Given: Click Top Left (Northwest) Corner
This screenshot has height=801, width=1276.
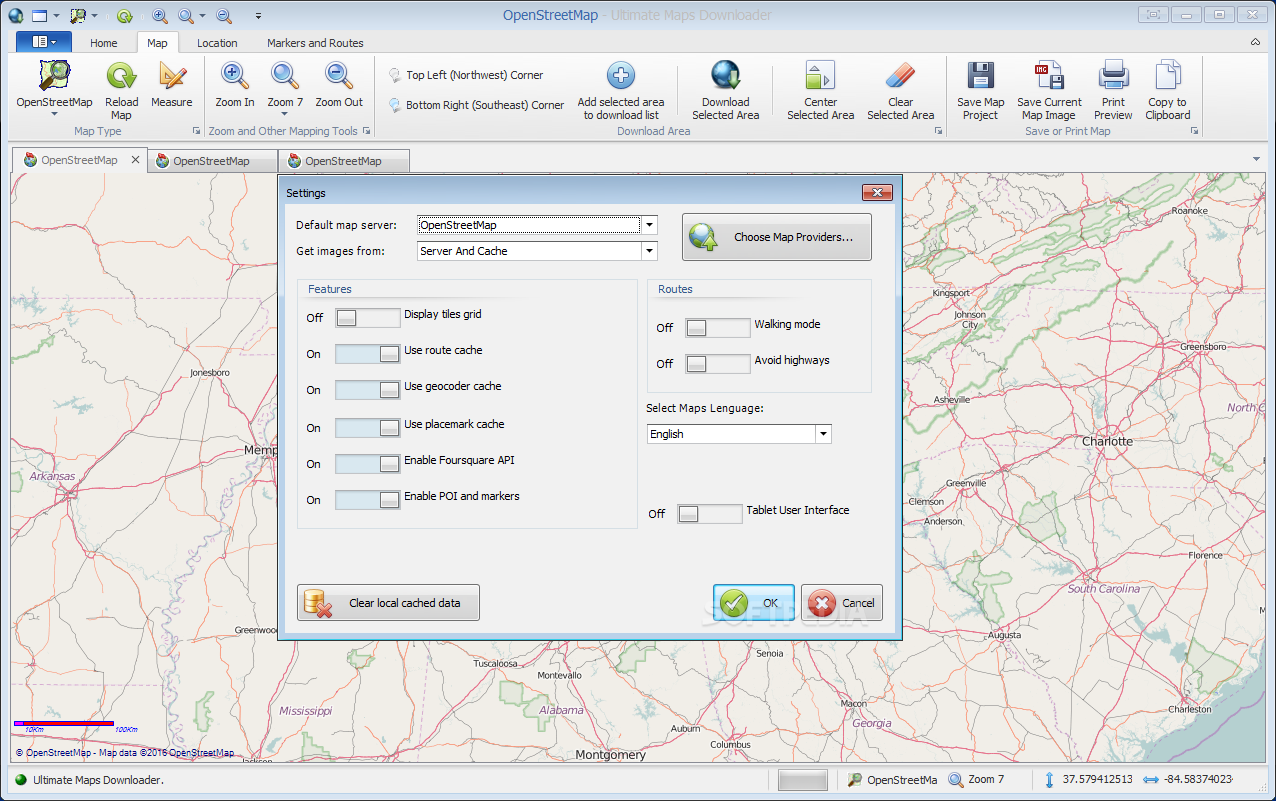Looking at the screenshot, I should pyautogui.click(x=465, y=75).
